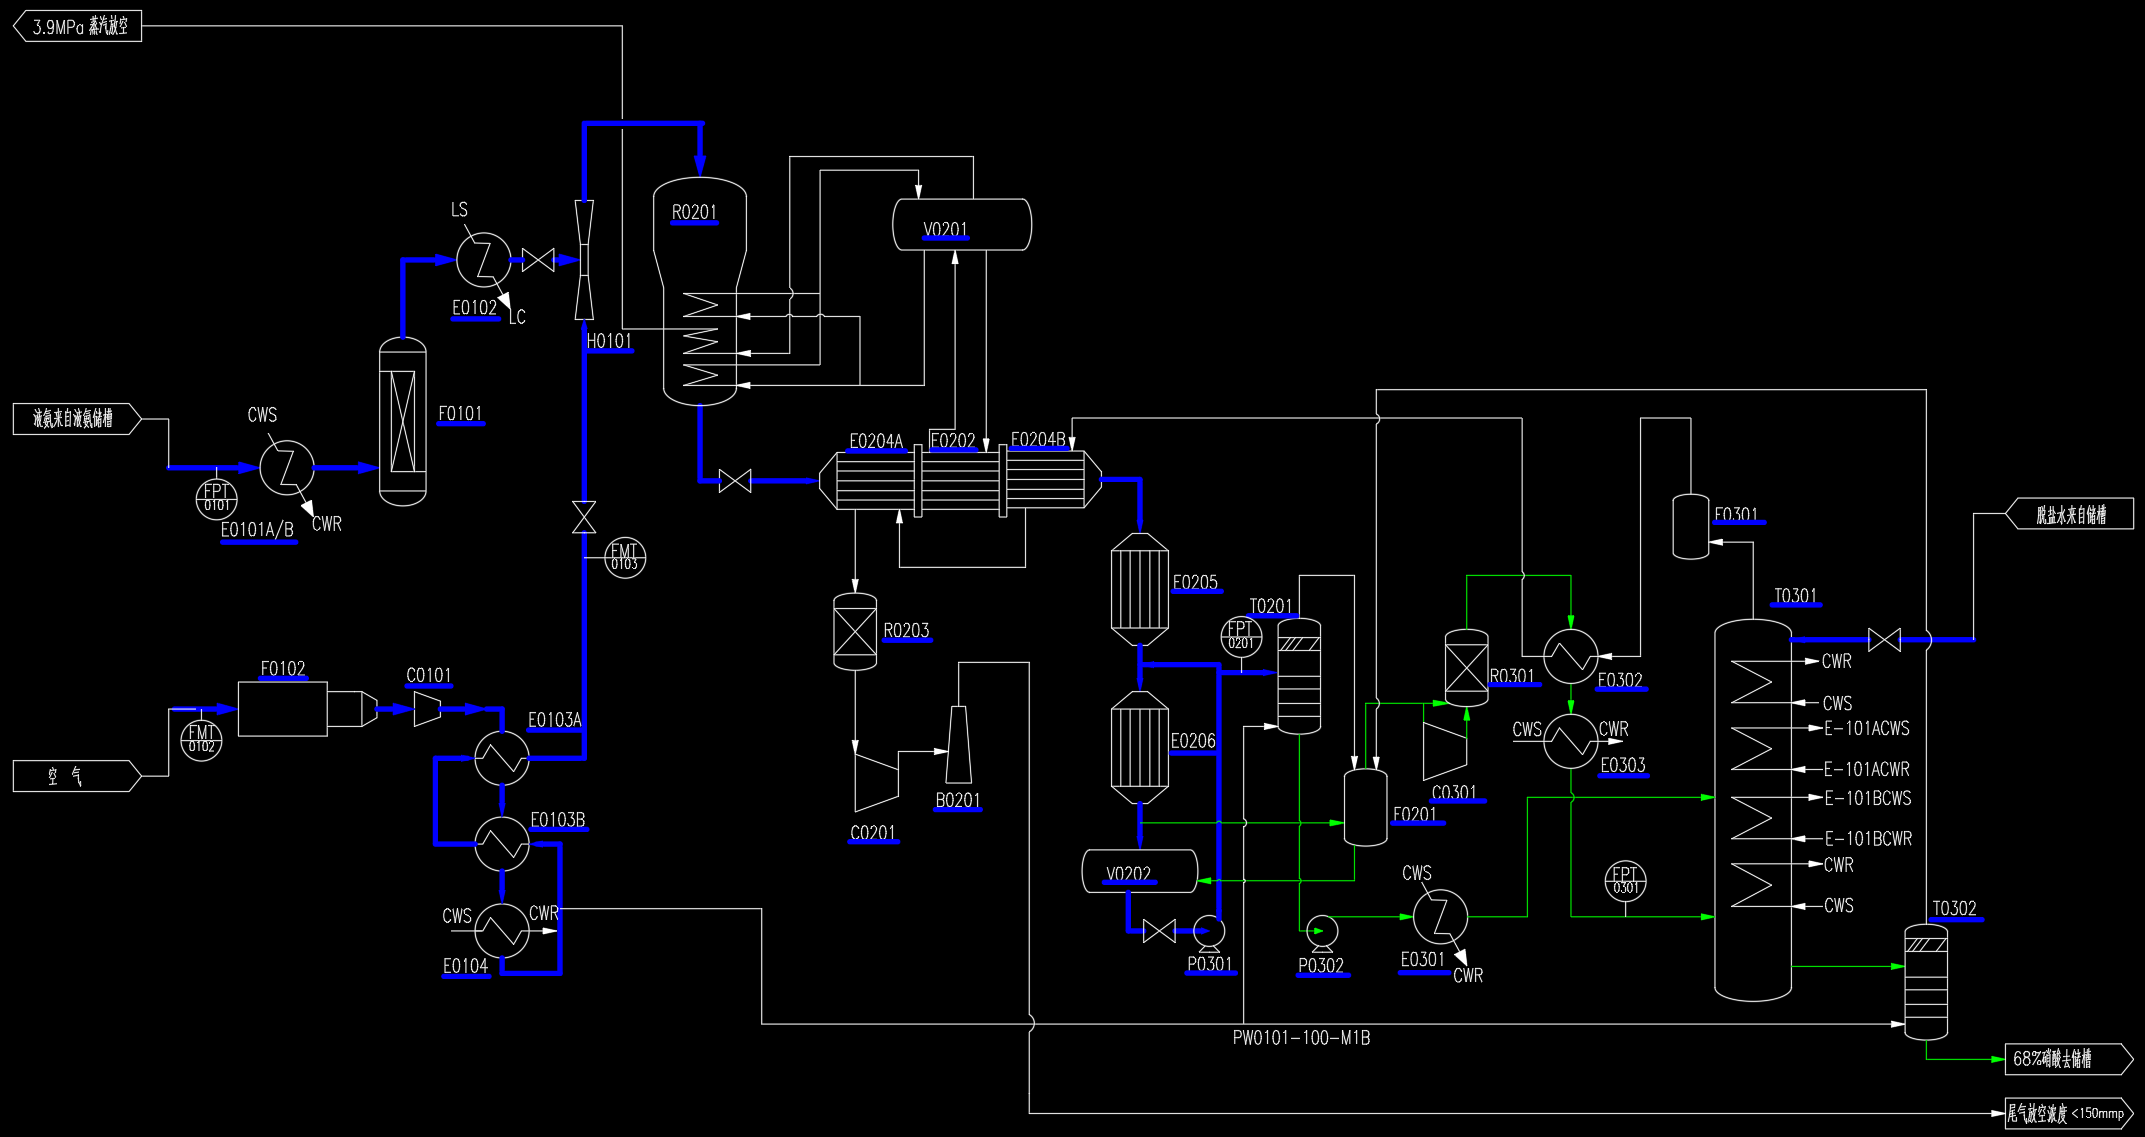Viewport: 2145px width, 1137px height.
Task: Select the V0202 horizontal vessel
Action: 1139,871
